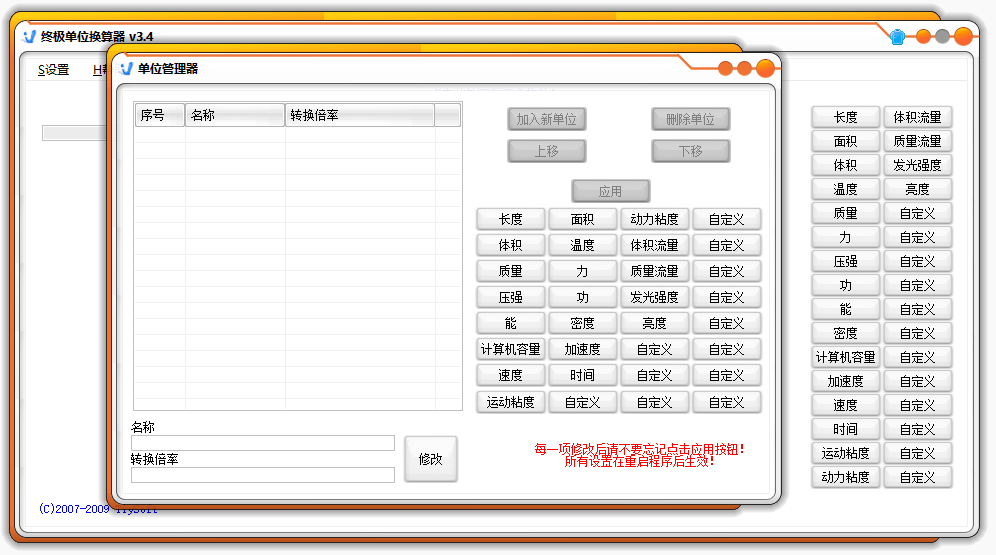Open 能 category in main window
The height and width of the screenshot is (555, 996).
pyautogui.click(x=845, y=309)
